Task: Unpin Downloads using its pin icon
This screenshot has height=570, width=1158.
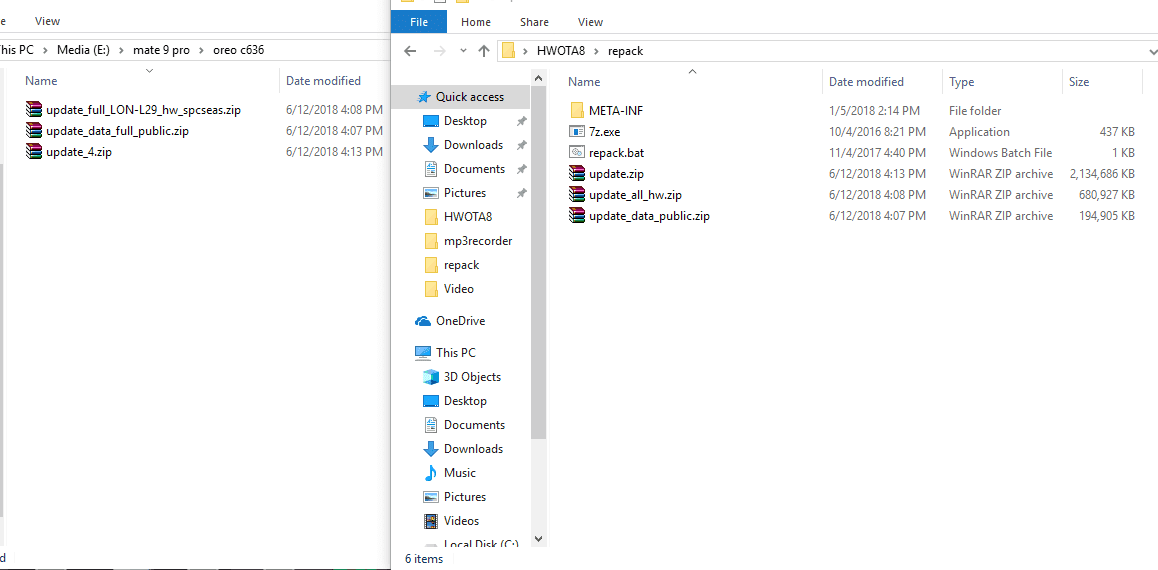Action: (x=521, y=145)
